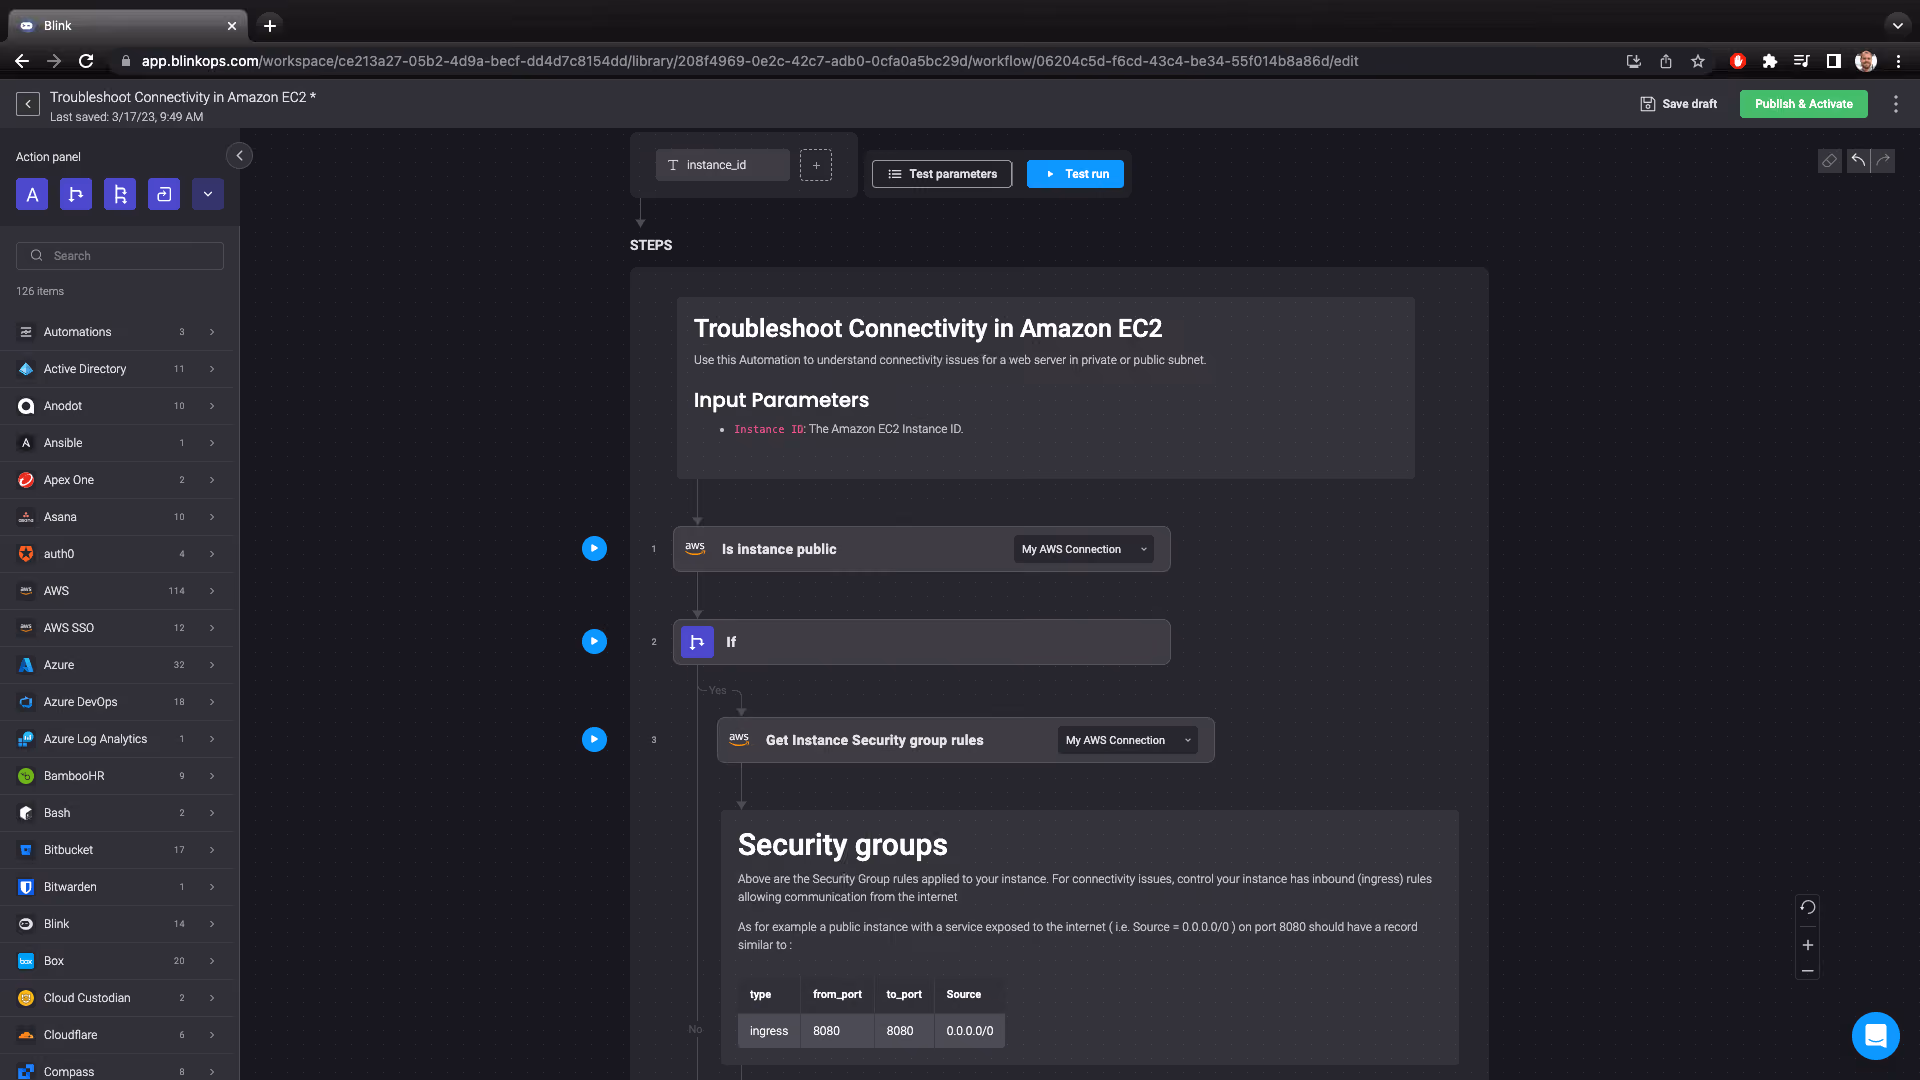The height and width of the screenshot is (1080, 1920).
Task: Expand Azure category with 32 items
Action: pyautogui.click(x=116, y=665)
